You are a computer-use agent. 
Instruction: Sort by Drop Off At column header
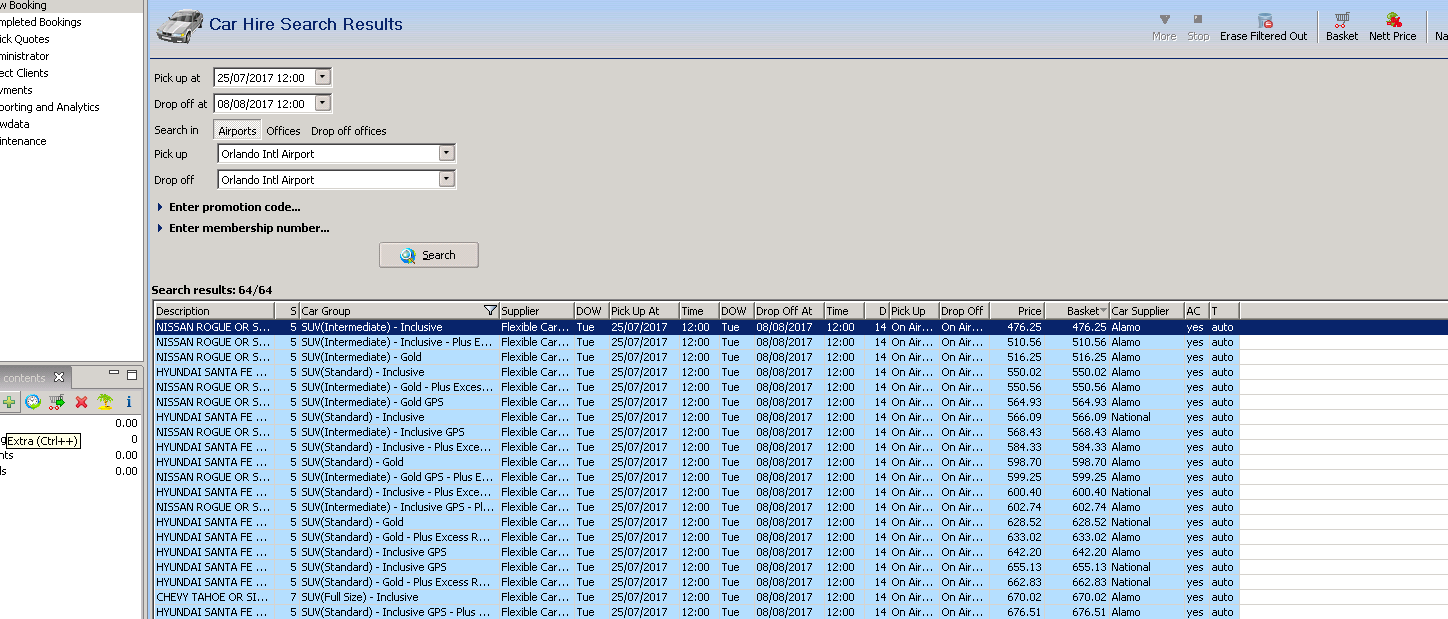[789, 311]
